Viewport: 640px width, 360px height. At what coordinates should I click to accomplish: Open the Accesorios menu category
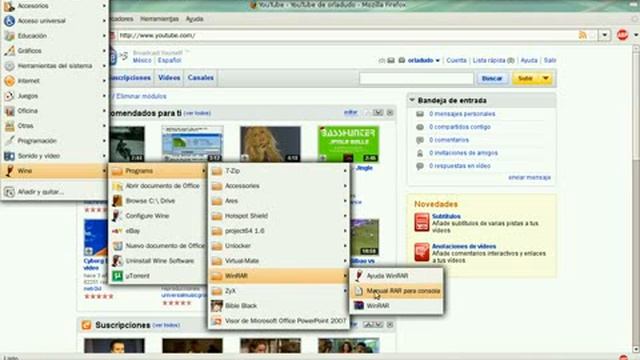pyautogui.click(x=55, y=6)
